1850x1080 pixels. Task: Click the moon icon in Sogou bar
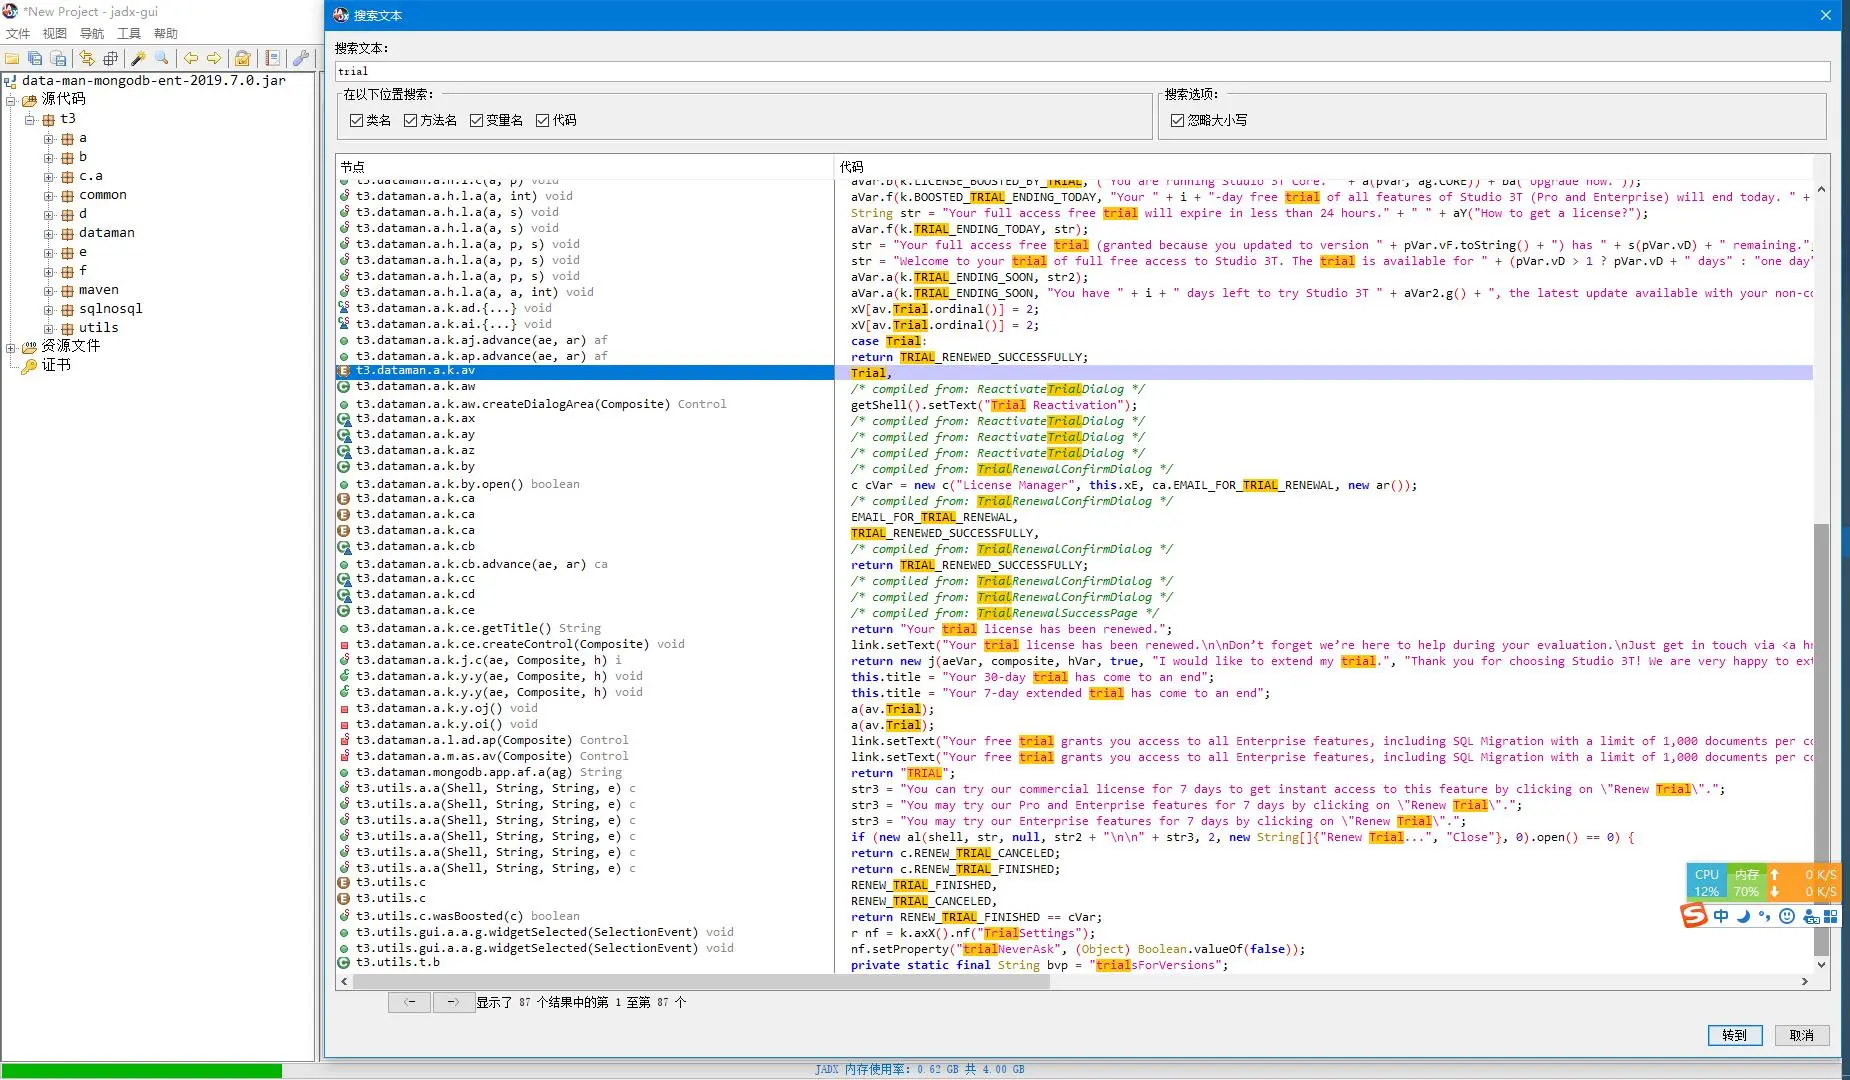coord(1743,916)
